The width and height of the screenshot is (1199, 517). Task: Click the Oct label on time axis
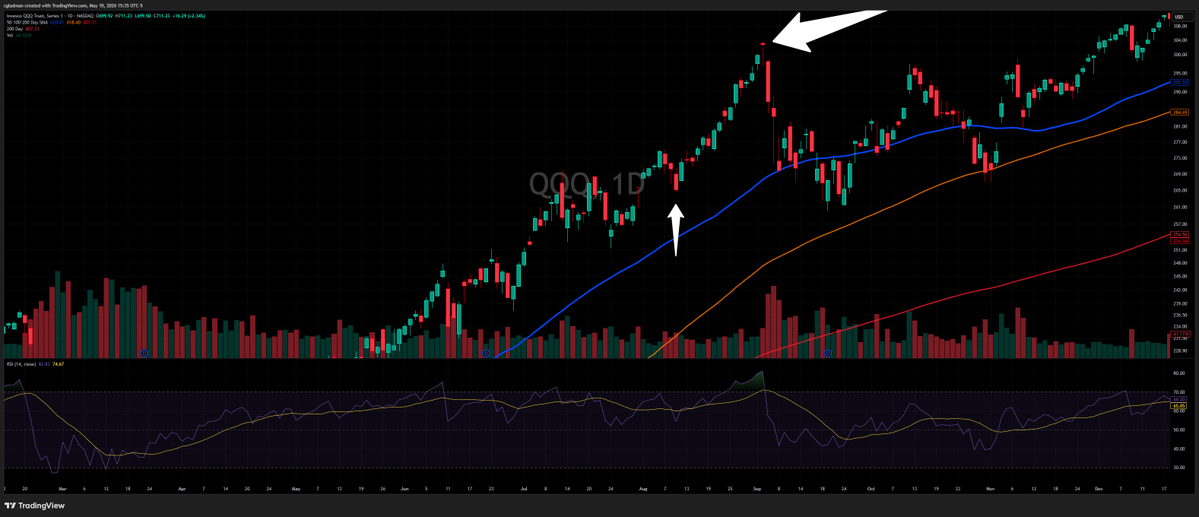(871, 489)
